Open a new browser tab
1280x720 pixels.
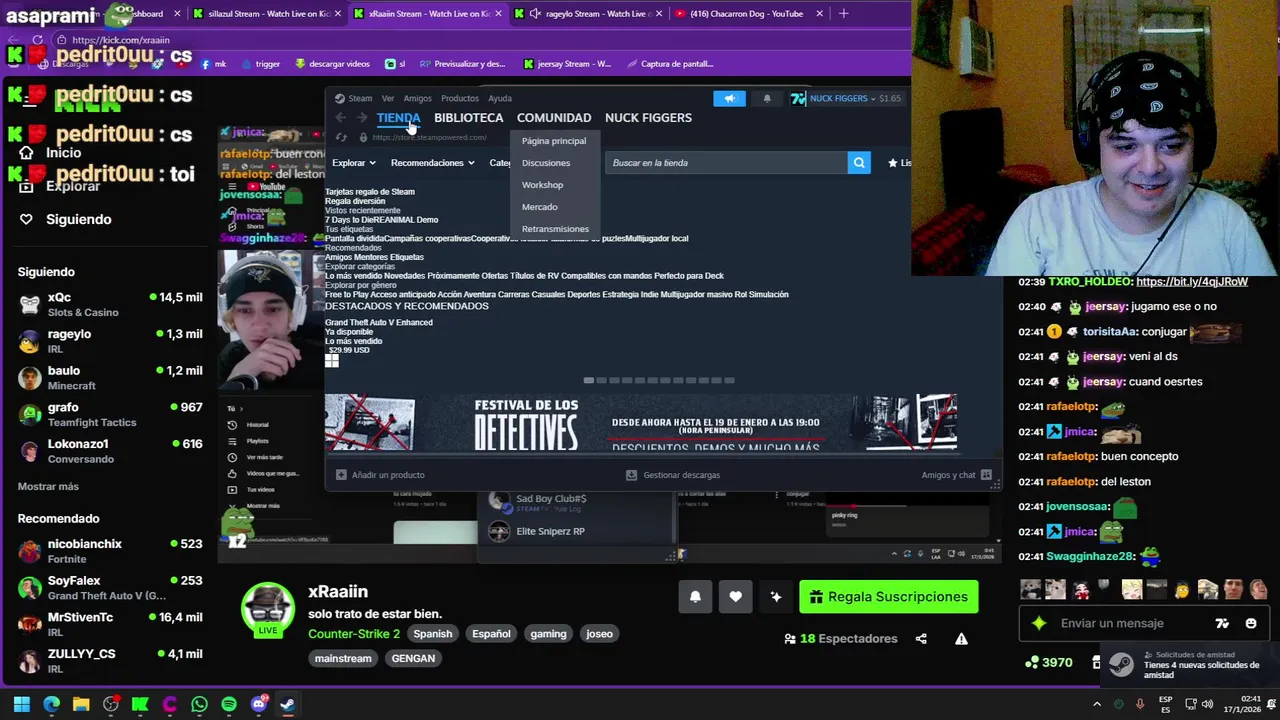pyautogui.click(x=843, y=14)
